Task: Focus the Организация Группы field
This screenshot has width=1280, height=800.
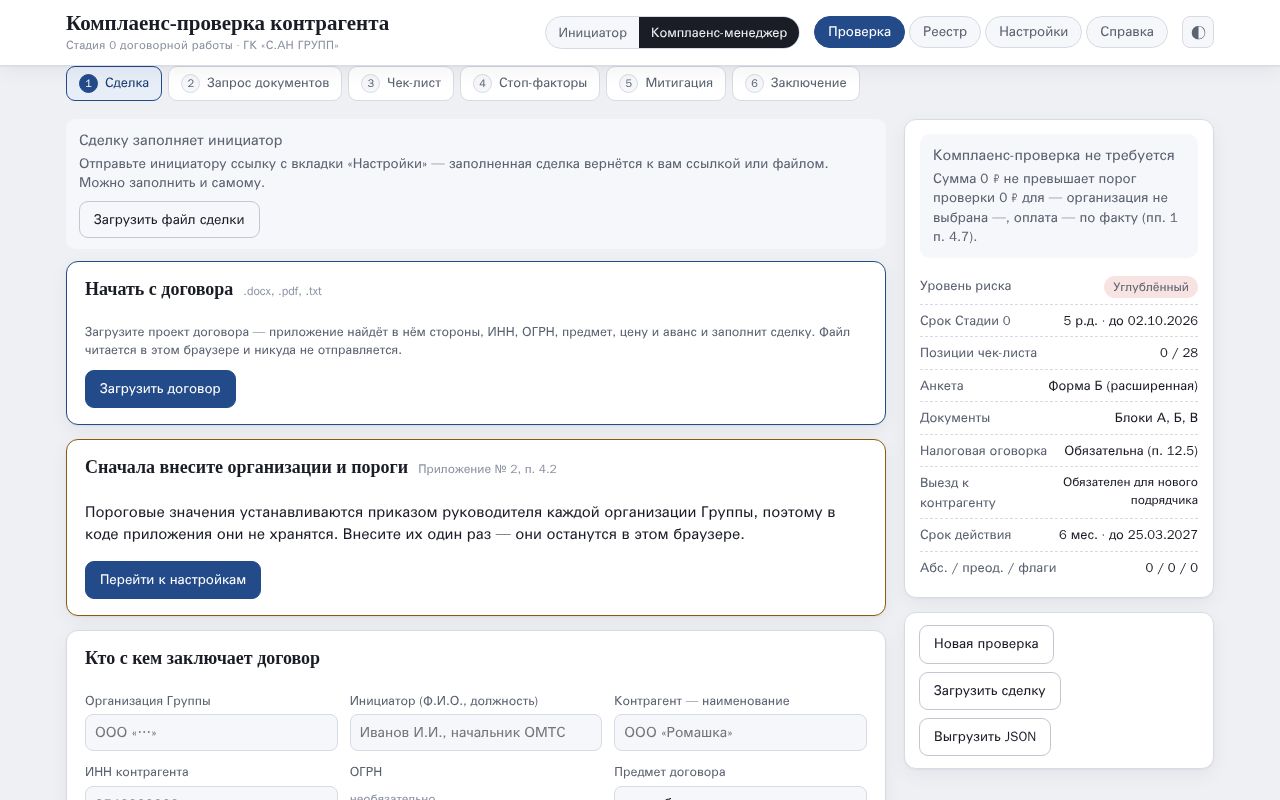Action: [x=211, y=732]
